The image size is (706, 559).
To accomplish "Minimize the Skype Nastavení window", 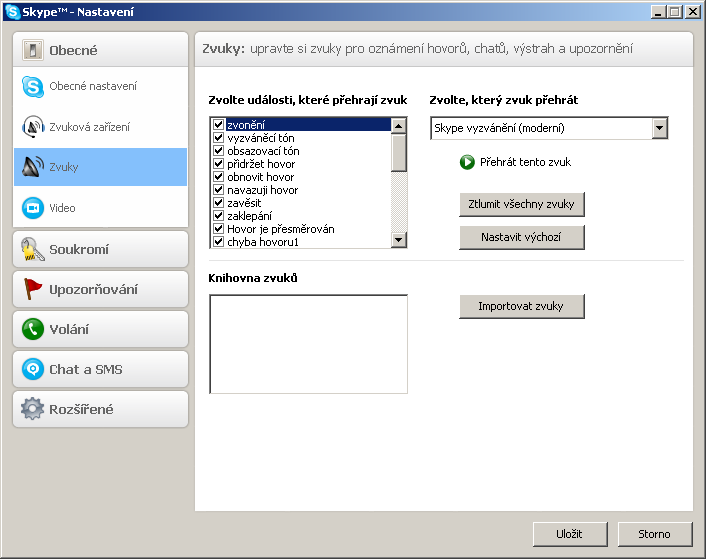I will pos(659,12).
